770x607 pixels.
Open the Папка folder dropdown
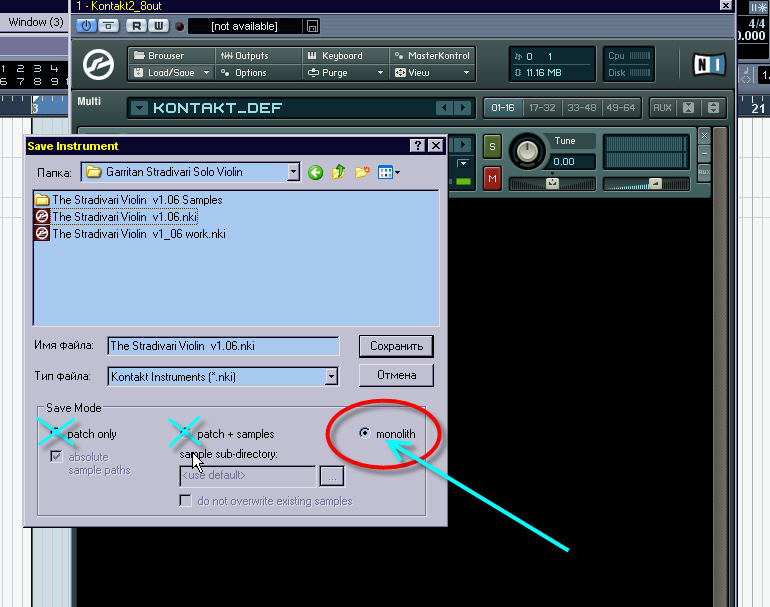293,172
